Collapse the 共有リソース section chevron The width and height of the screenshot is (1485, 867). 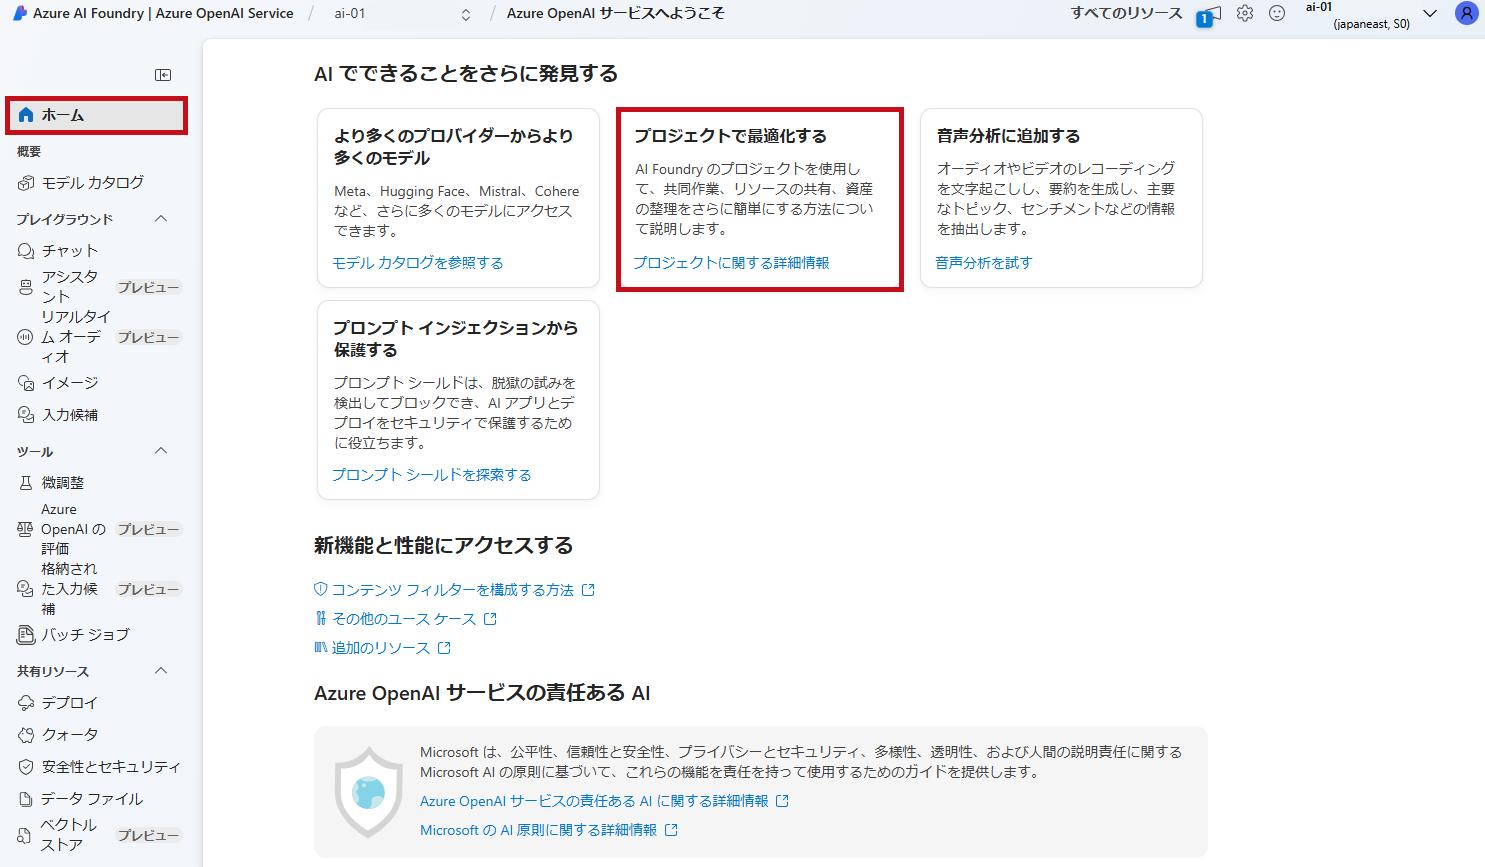click(x=161, y=671)
